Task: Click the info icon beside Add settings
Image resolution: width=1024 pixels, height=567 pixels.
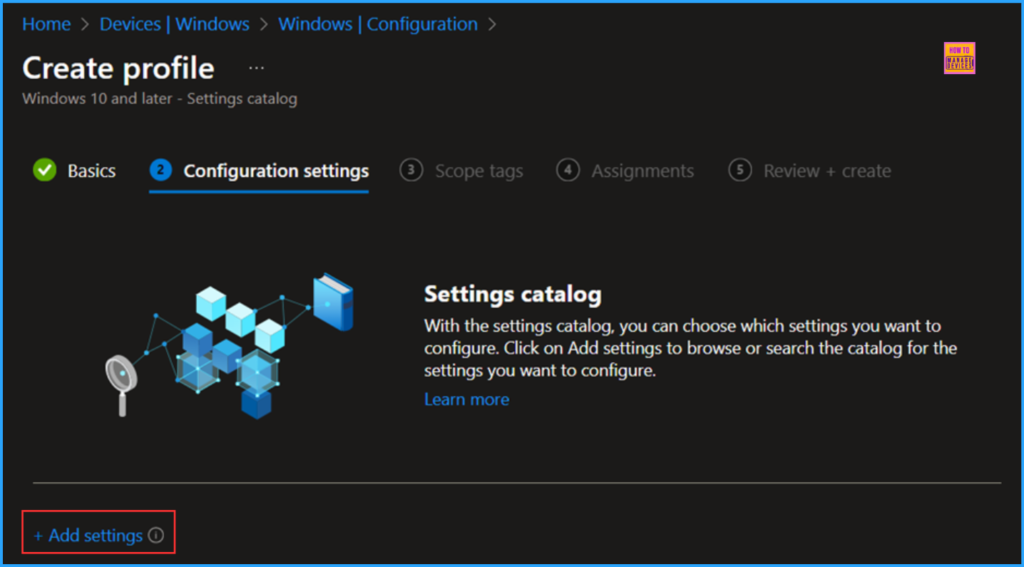Action: coord(156,536)
